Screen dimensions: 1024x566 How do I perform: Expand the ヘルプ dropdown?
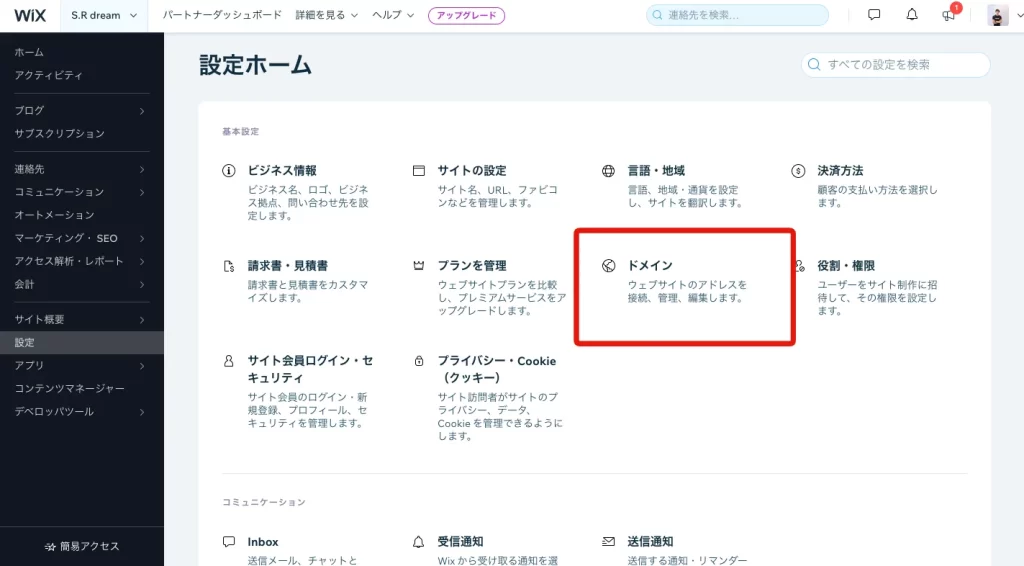coord(393,15)
